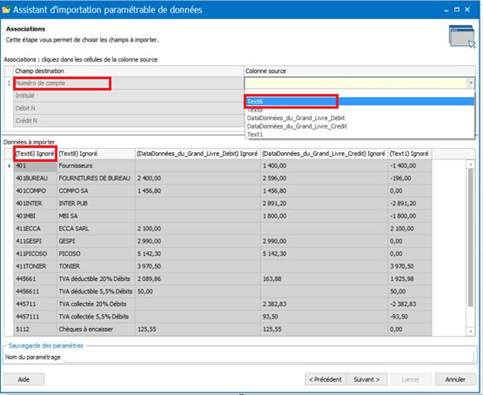Go back with the Précédent button
Screen dimensions: 483x395
(x=325, y=379)
